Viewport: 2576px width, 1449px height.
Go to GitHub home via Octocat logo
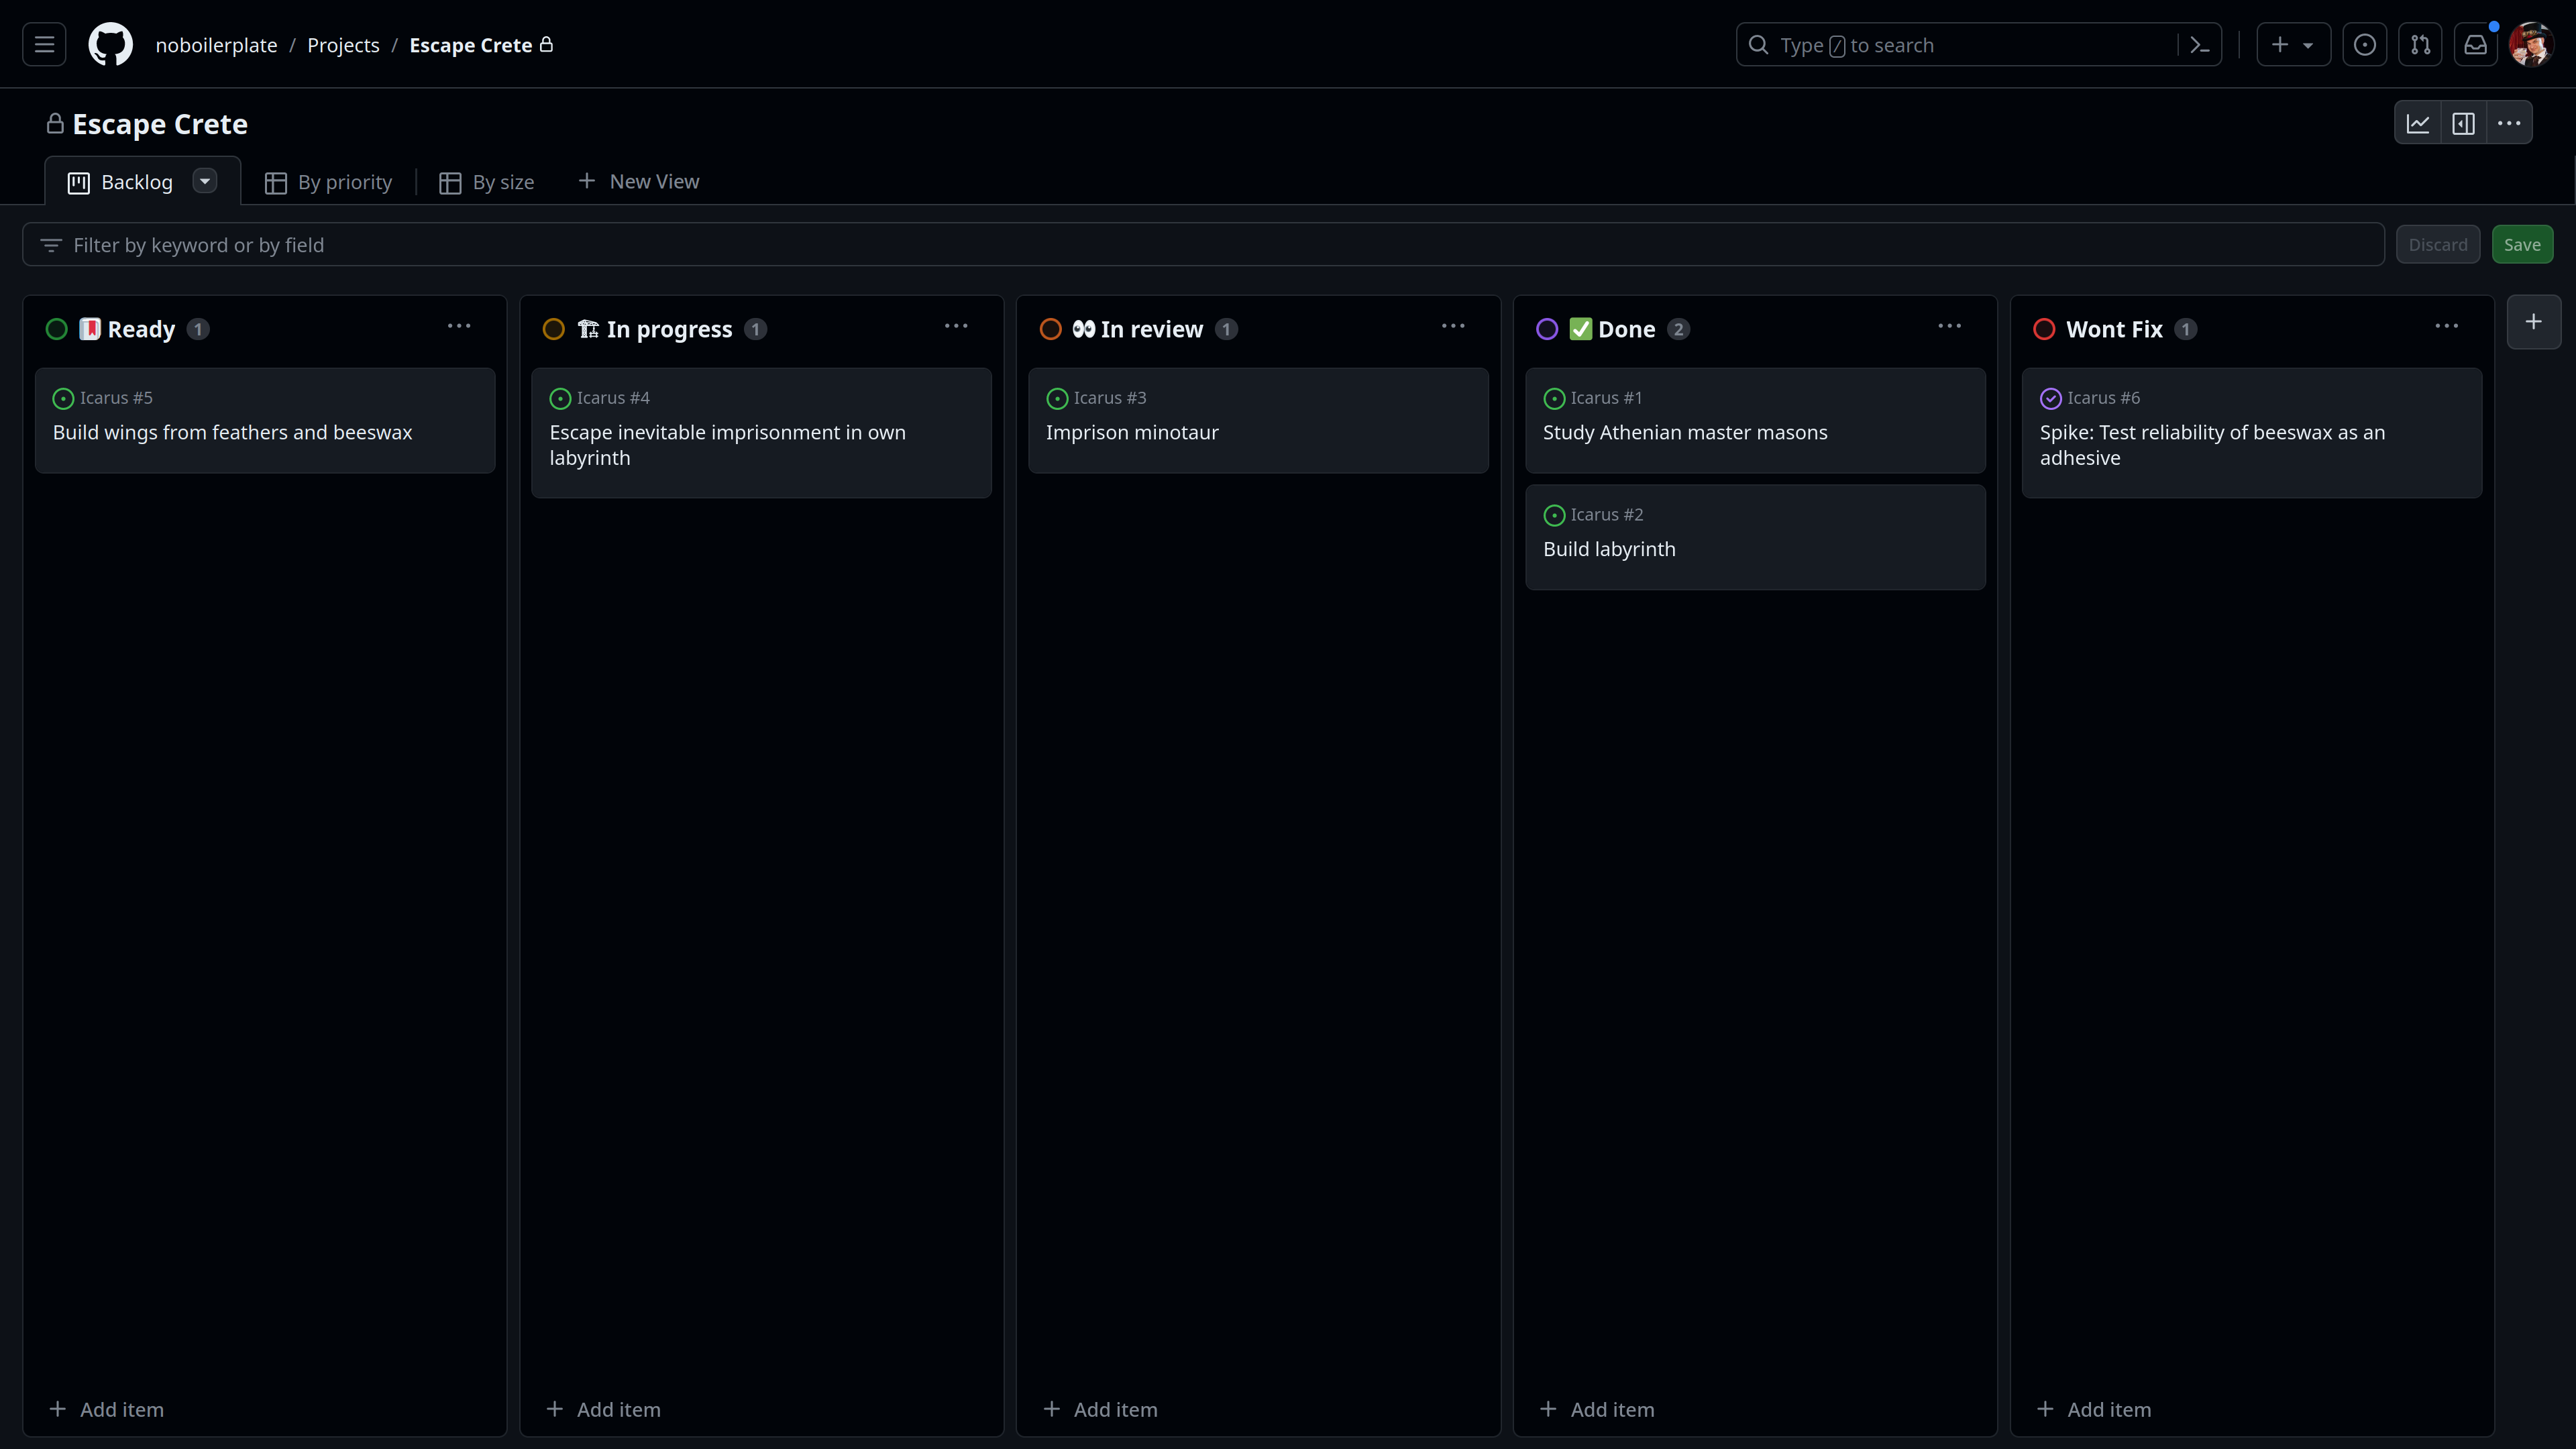110,45
